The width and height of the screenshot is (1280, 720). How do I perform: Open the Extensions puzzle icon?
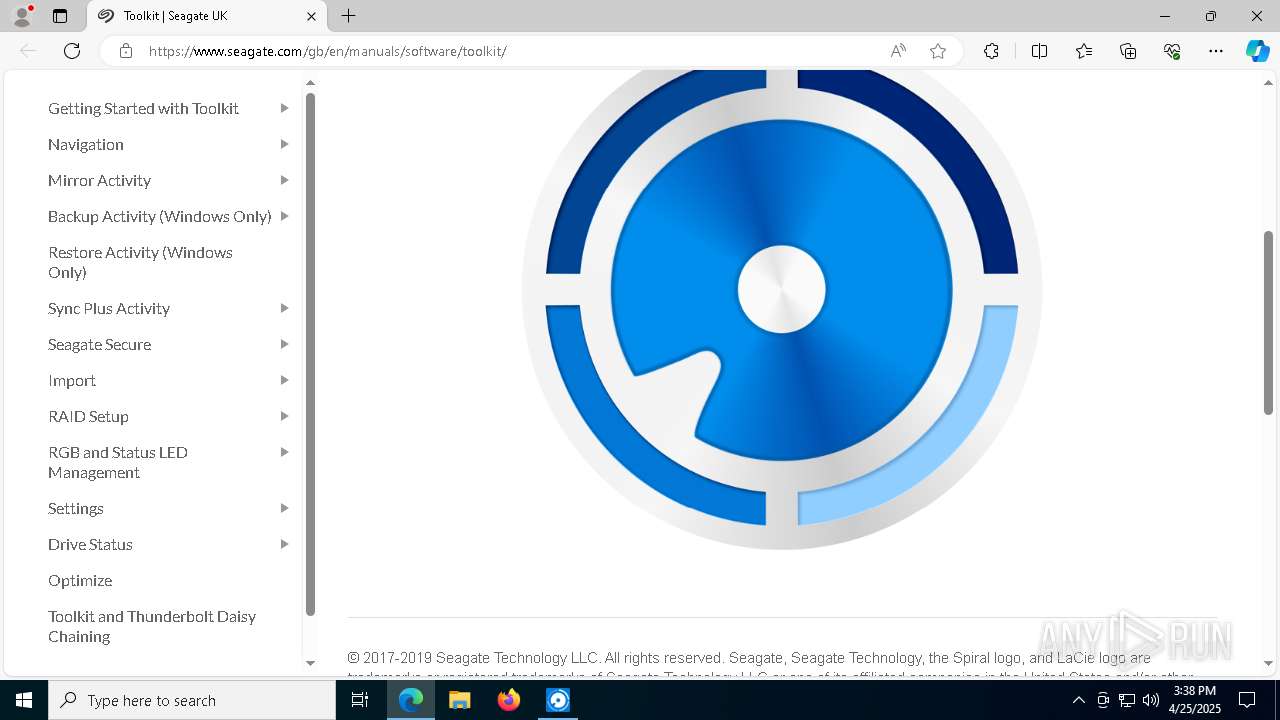991,51
